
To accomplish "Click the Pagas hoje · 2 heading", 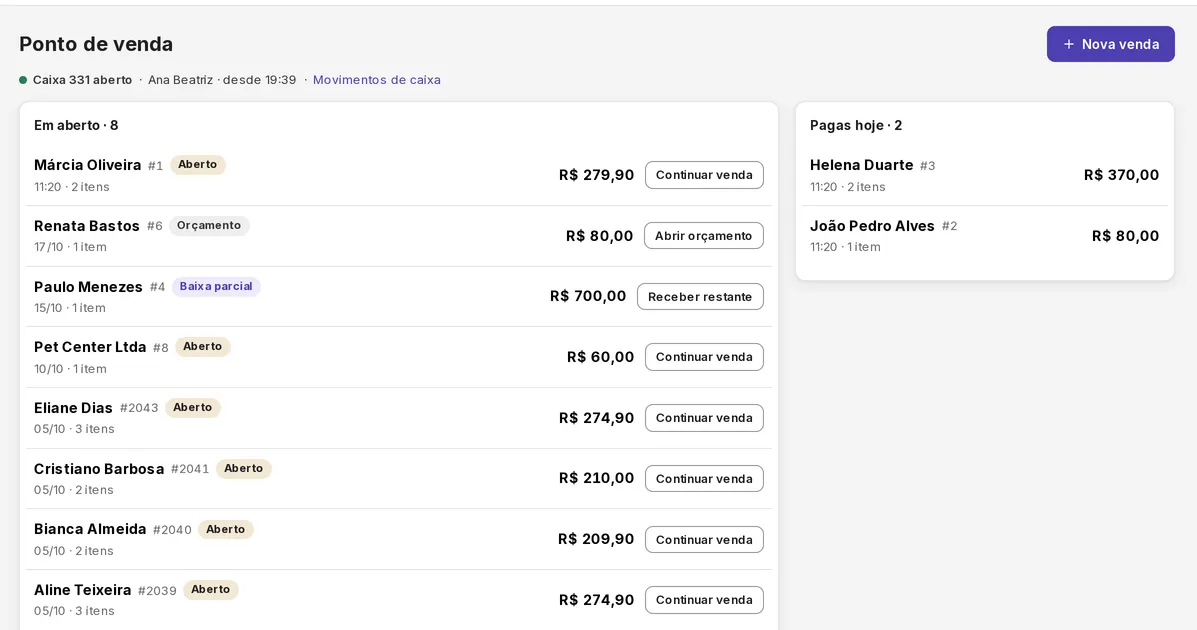I will (856, 125).
